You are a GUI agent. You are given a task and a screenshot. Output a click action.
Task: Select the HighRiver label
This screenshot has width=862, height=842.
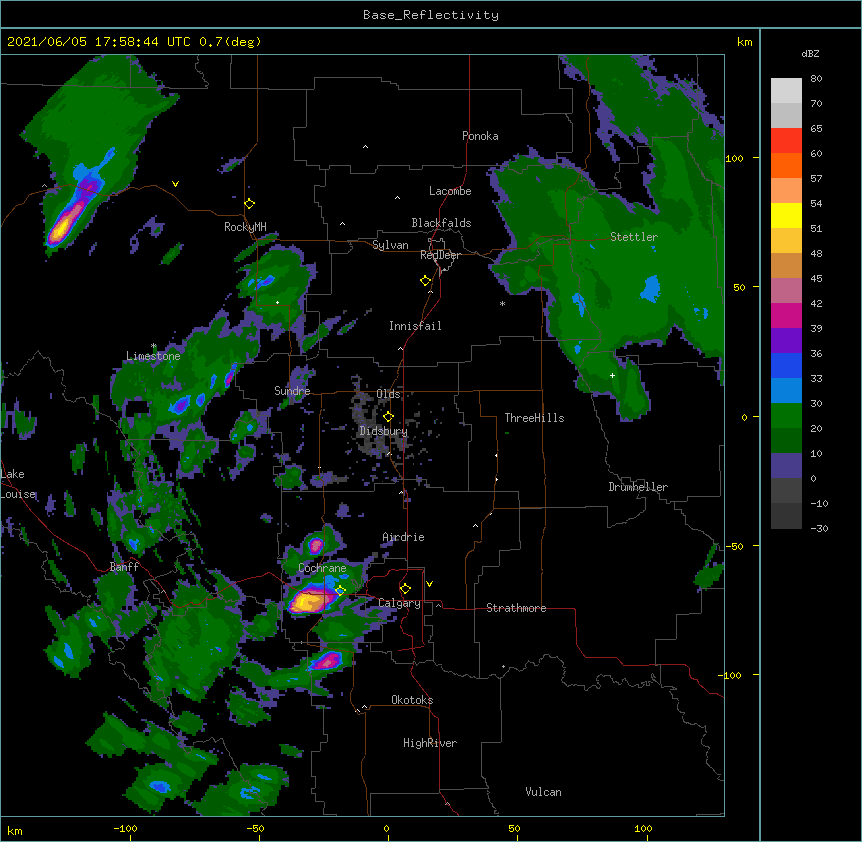(x=430, y=743)
